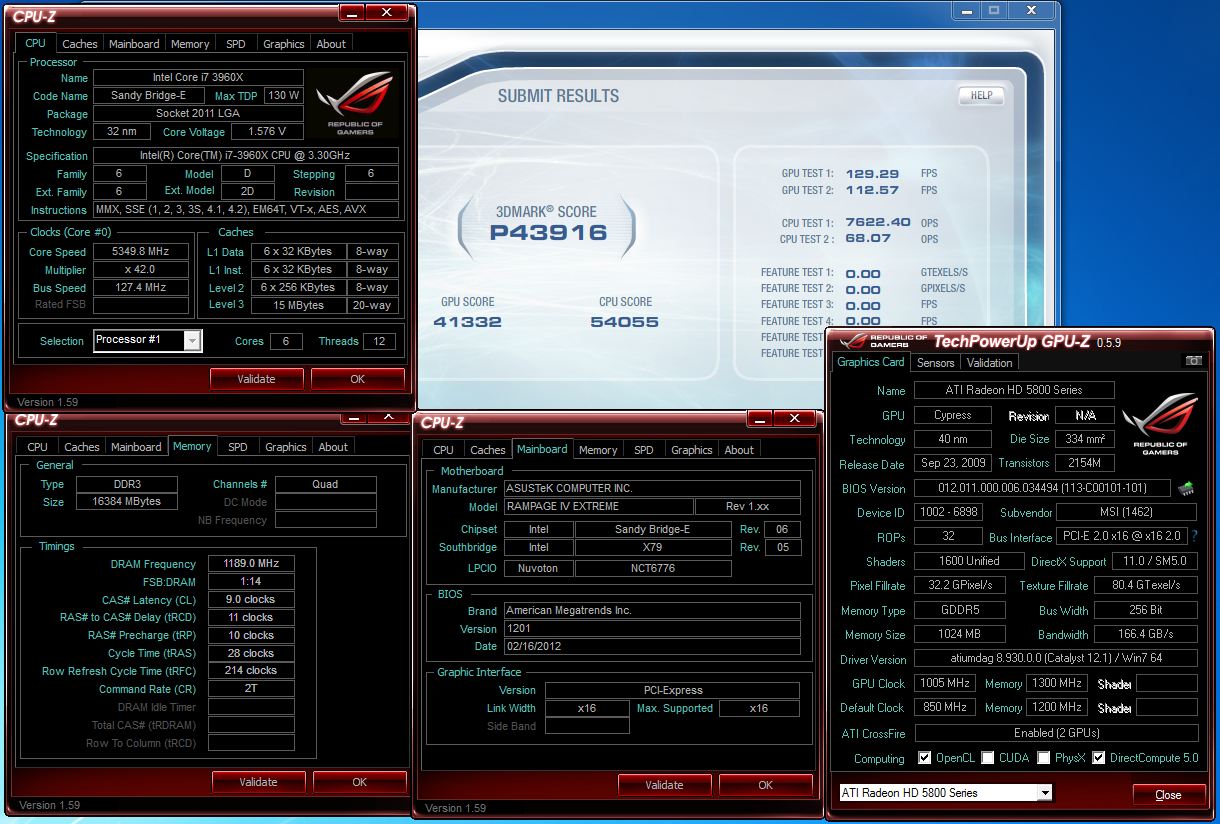Click the Subvendor MSI (1462) field
This screenshot has height=824, width=1220.
[1127, 513]
